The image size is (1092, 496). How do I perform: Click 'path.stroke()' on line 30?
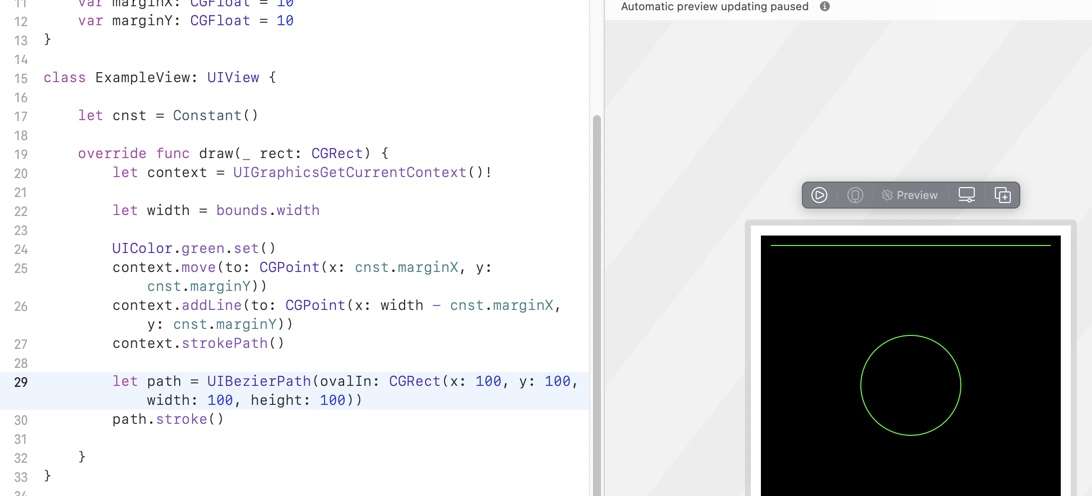(x=168, y=419)
